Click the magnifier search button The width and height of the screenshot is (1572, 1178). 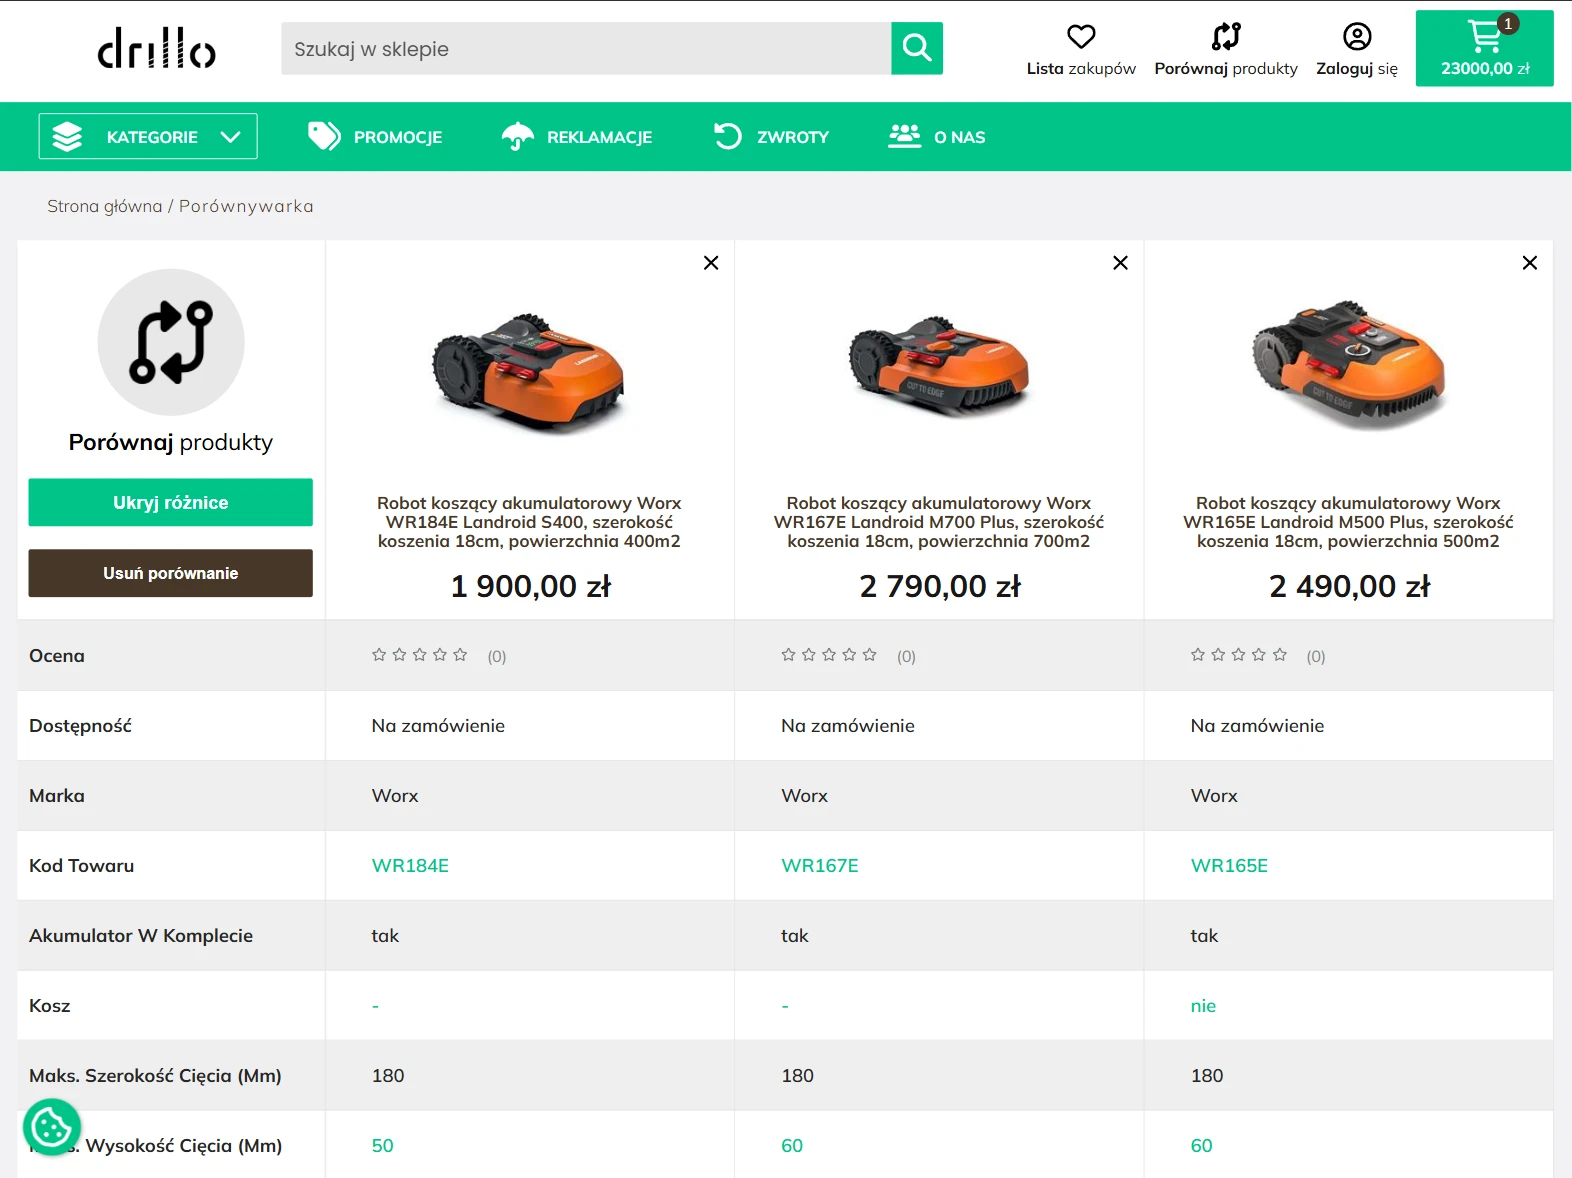[916, 48]
